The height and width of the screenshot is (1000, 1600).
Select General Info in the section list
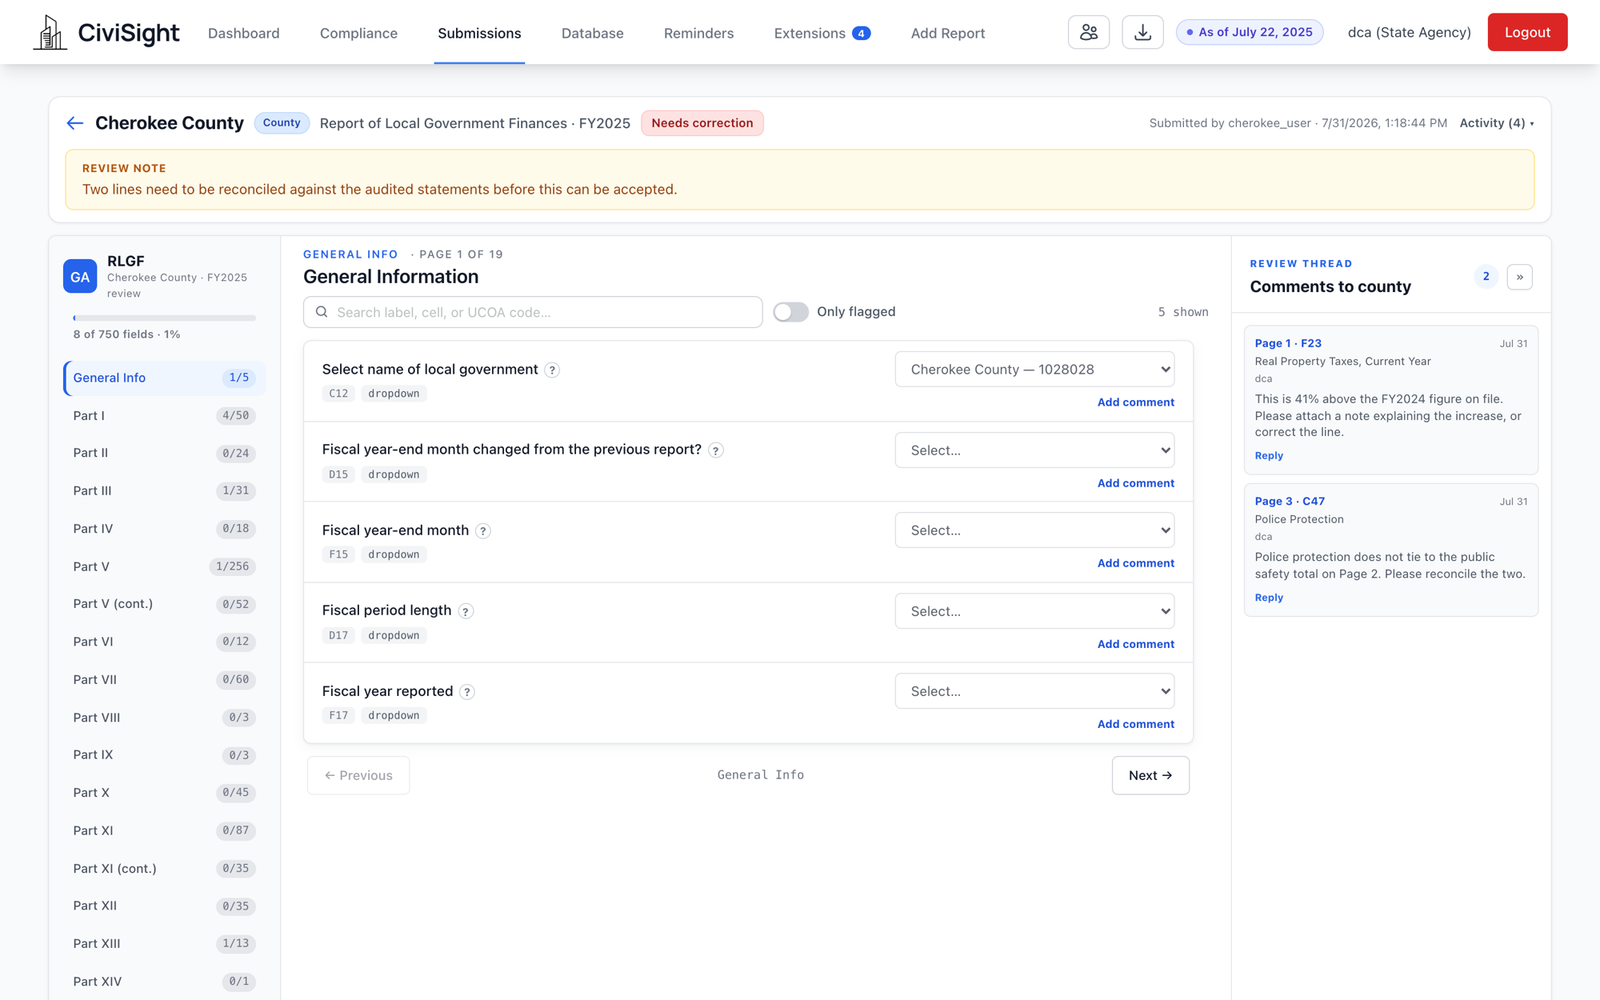click(164, 378)
